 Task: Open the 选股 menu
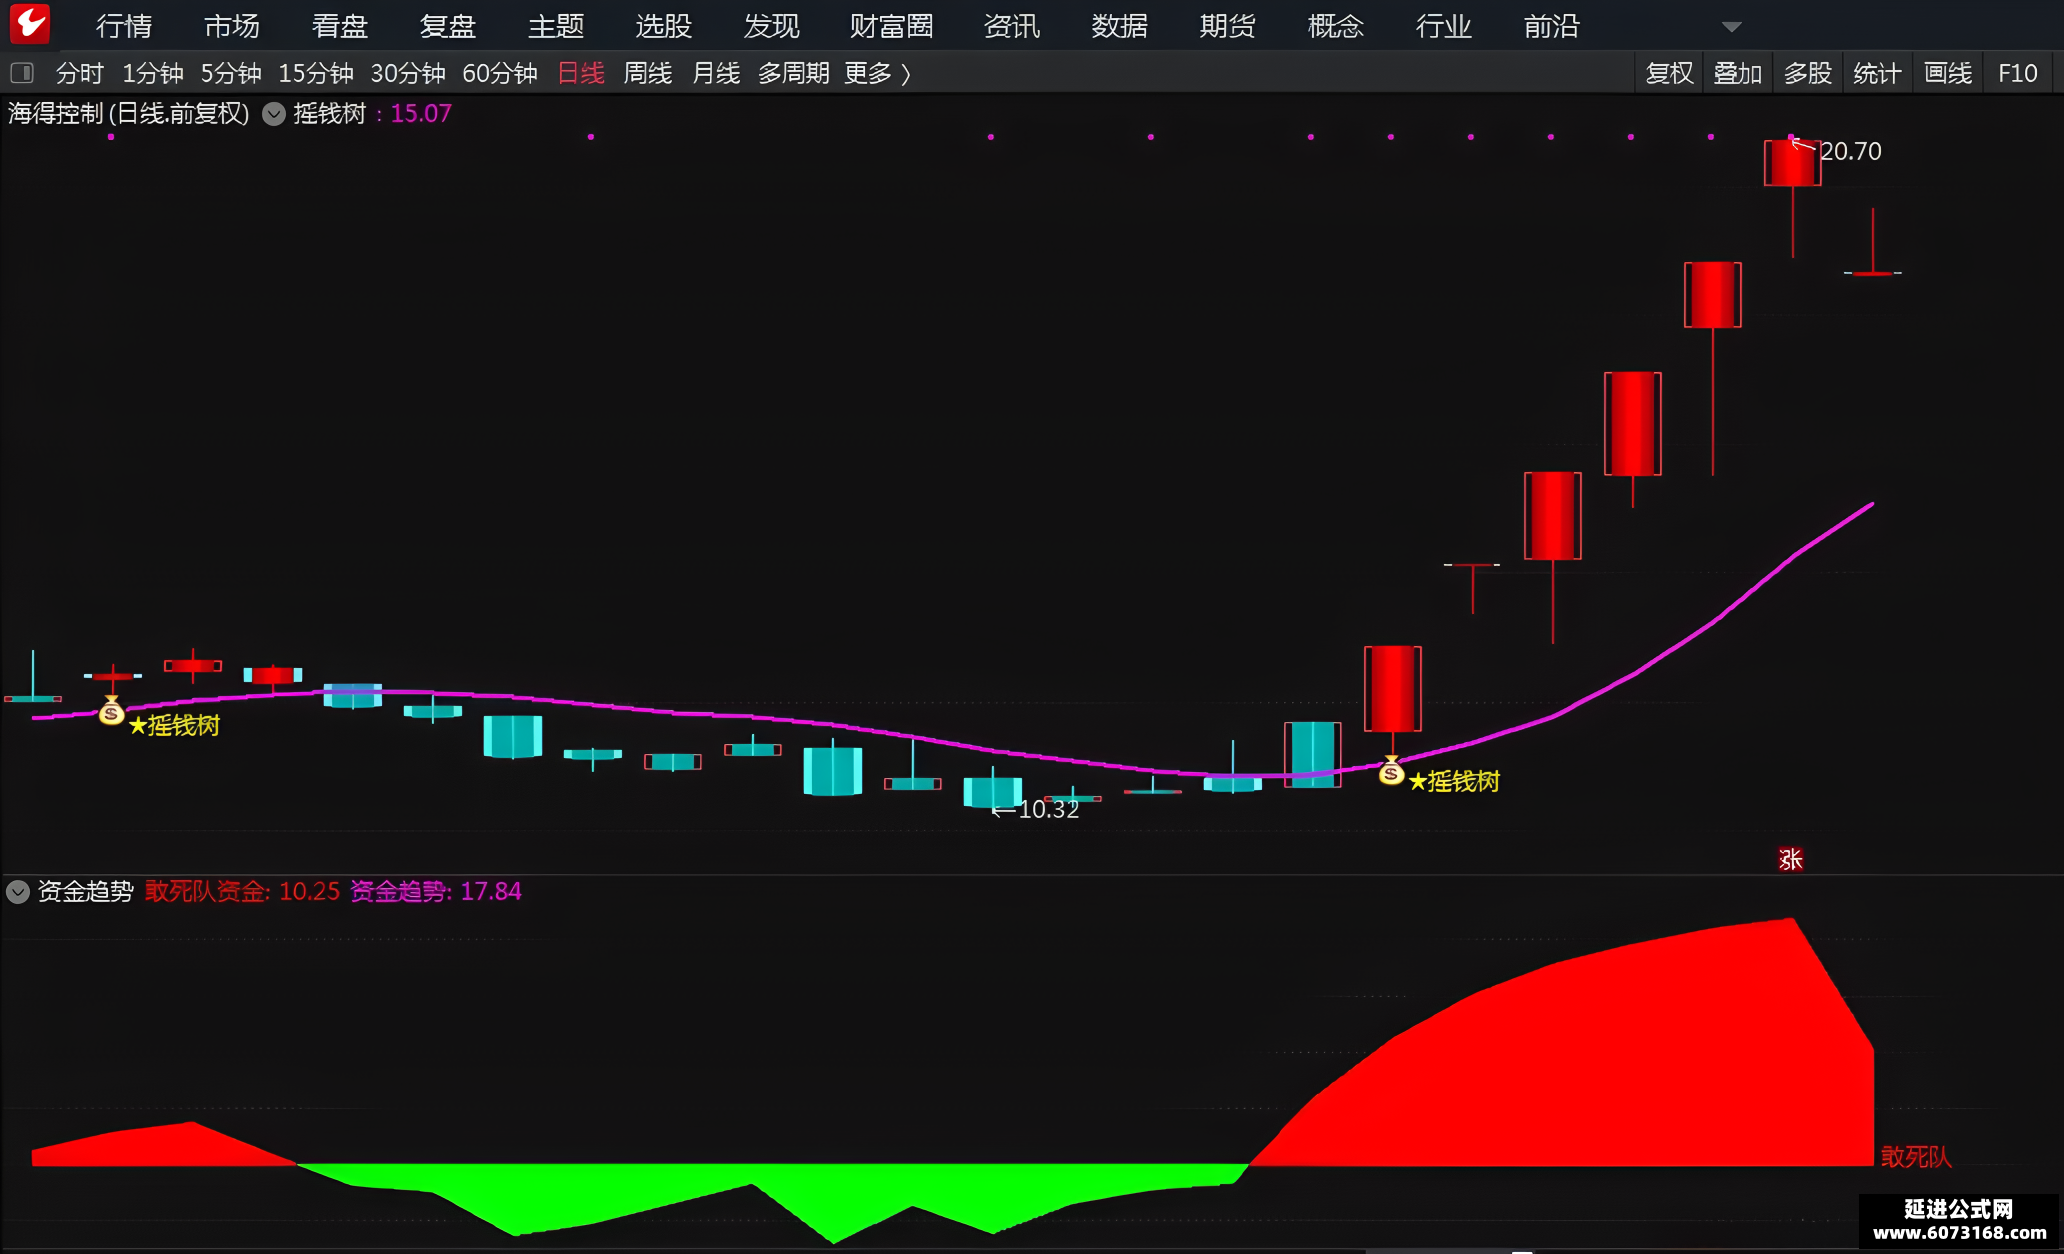coord(664,26)
